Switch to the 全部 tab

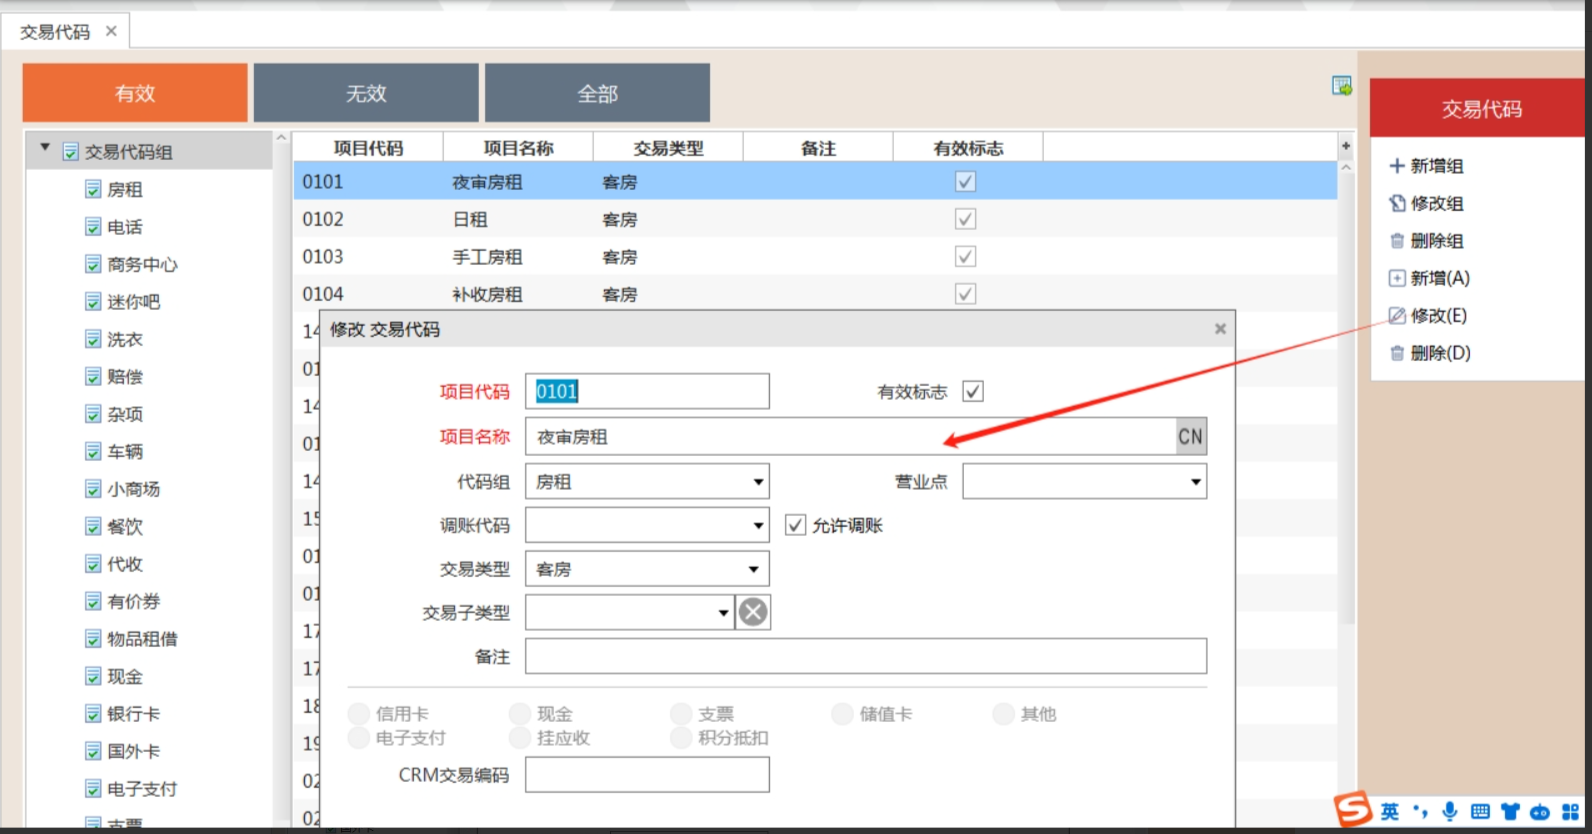tap(597, 93)
